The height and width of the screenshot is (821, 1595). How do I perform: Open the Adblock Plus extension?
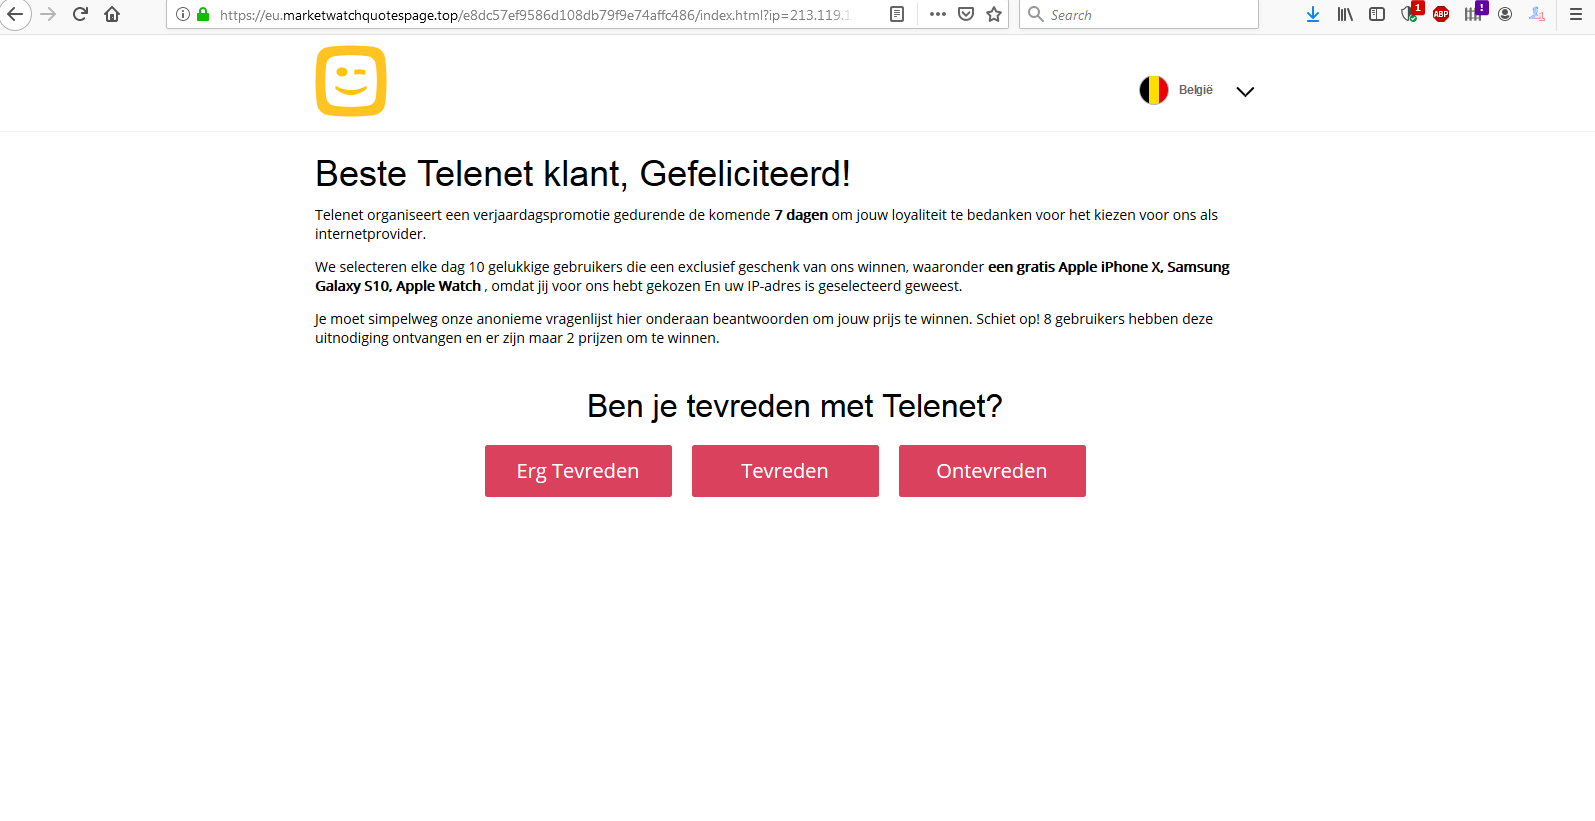pyautogui.click(x=1441, y=14)
